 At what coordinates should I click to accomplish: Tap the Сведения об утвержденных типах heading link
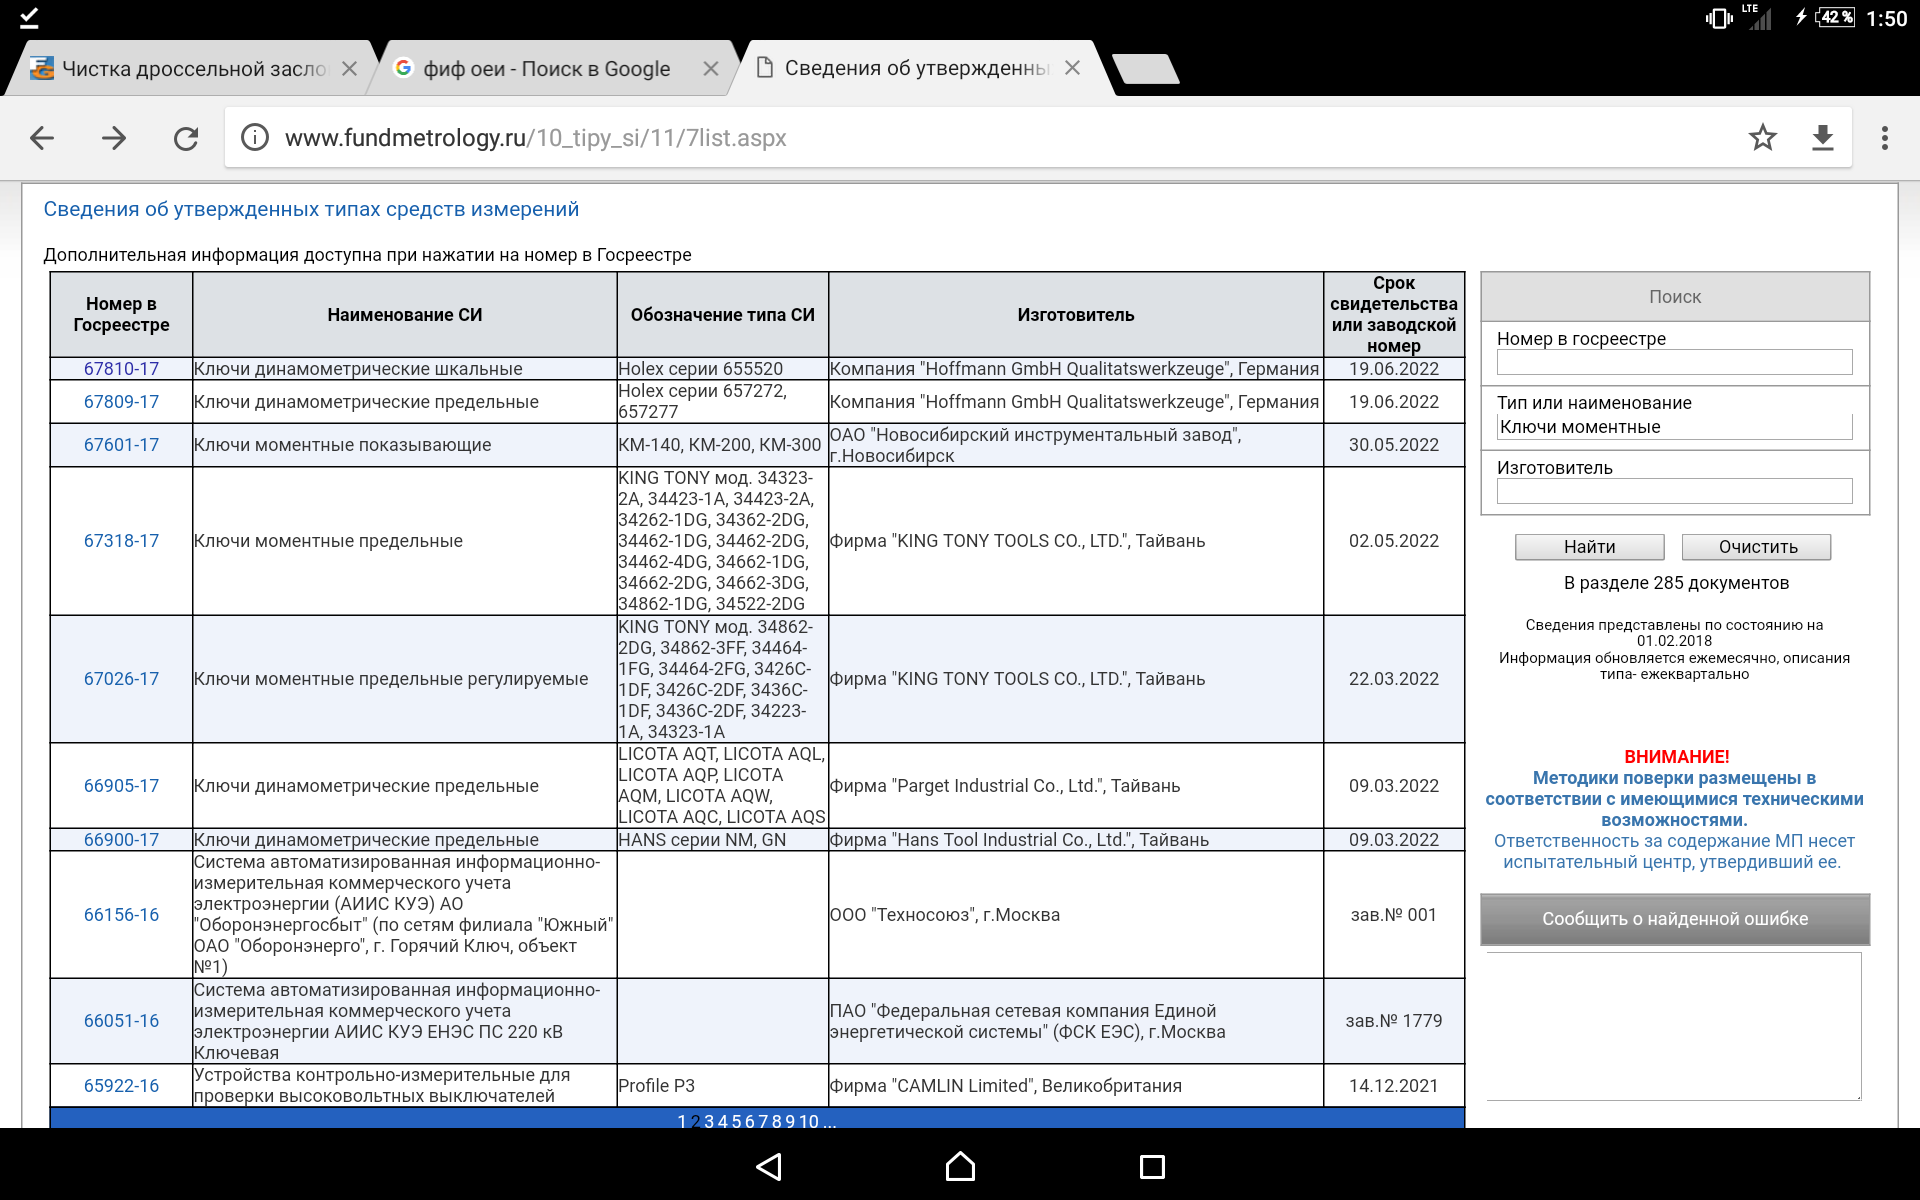pyautogui.click(x=311, y=209)
